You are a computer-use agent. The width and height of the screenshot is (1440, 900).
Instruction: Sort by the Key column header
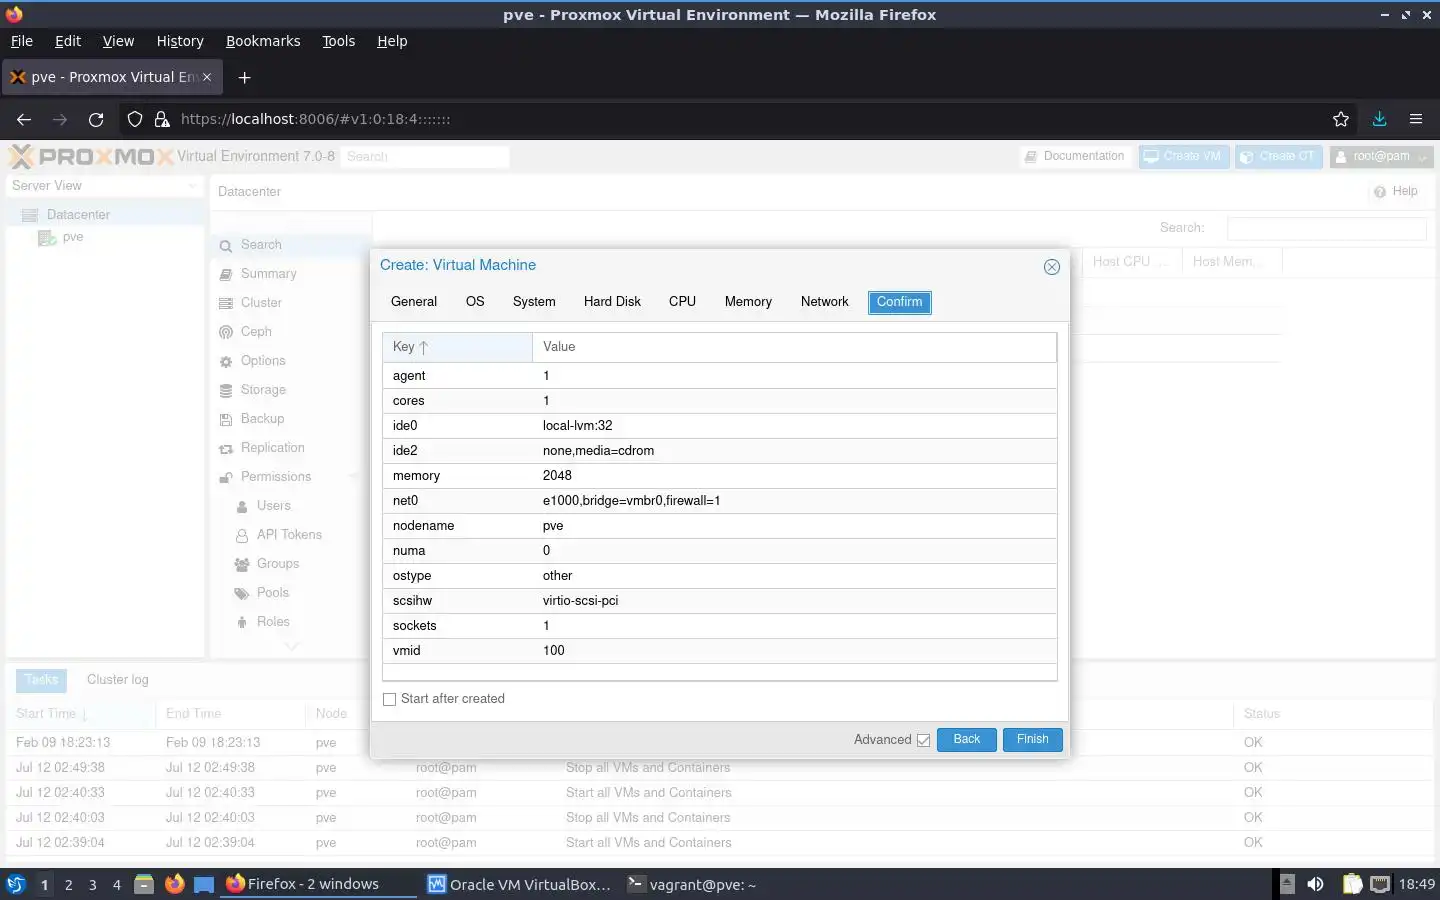(x=457, y=347)
